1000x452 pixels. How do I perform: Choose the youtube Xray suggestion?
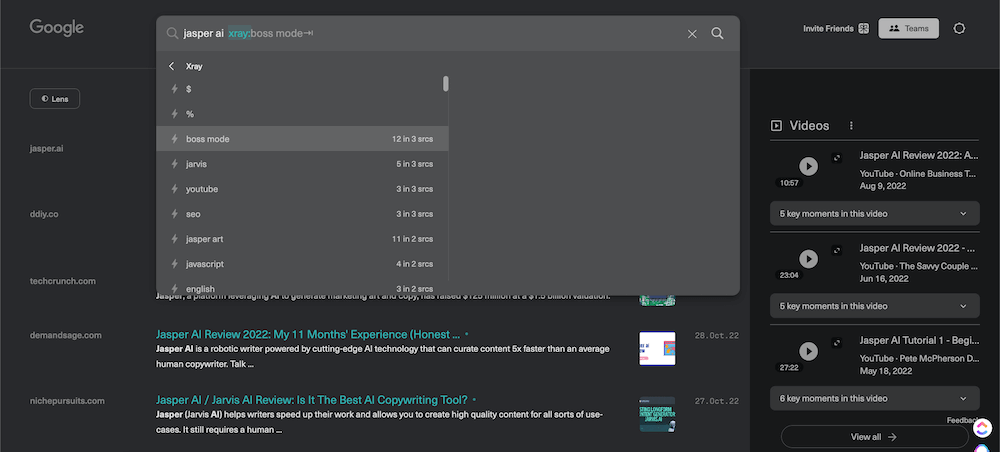tap(302, 189)
